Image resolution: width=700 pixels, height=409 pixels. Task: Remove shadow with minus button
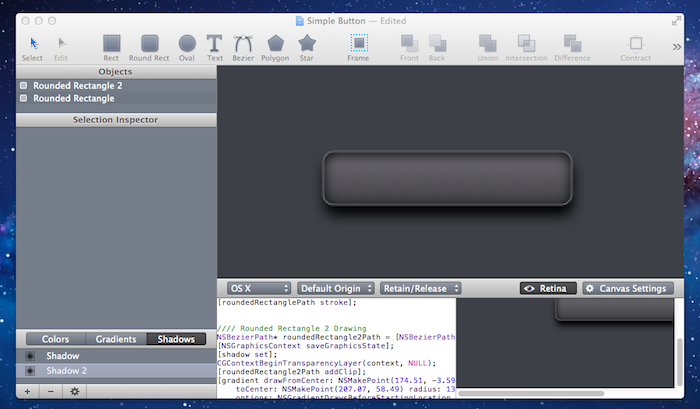[50, 392]
